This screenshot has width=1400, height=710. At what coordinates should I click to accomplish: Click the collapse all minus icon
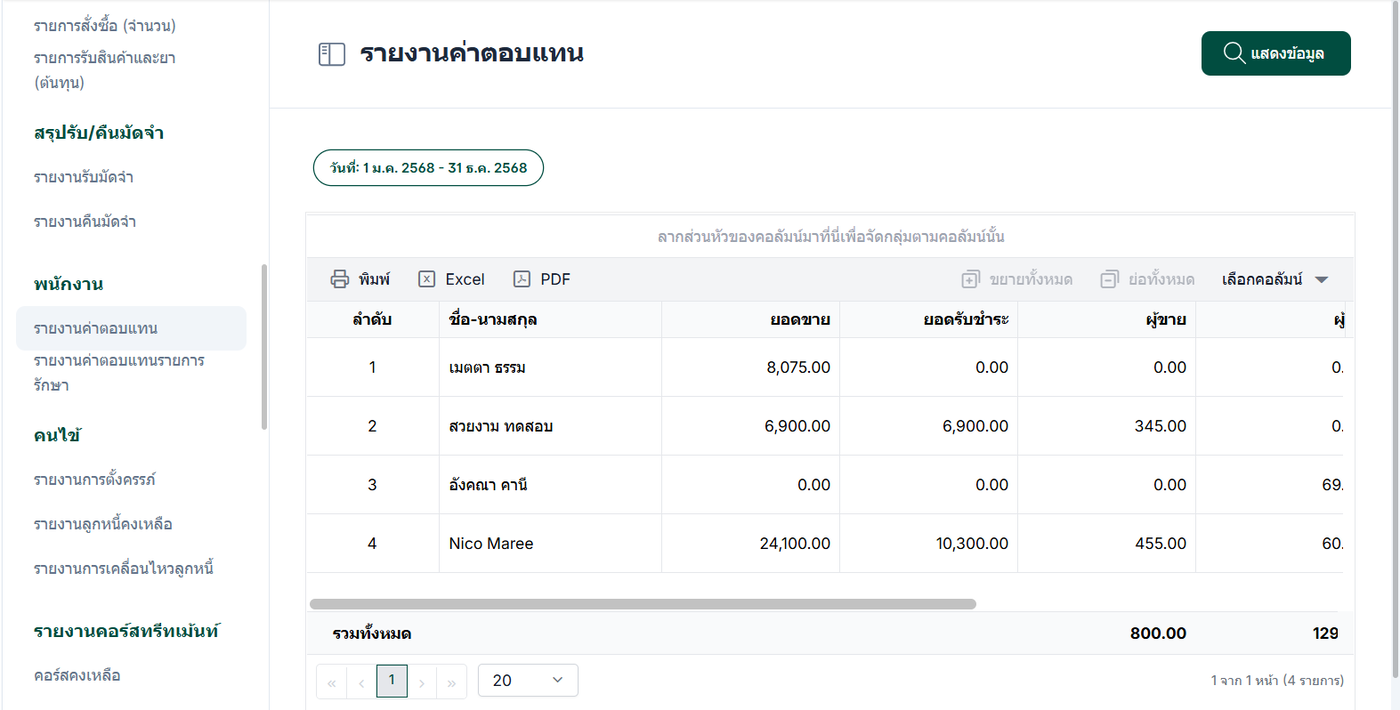click(1108, 279)
